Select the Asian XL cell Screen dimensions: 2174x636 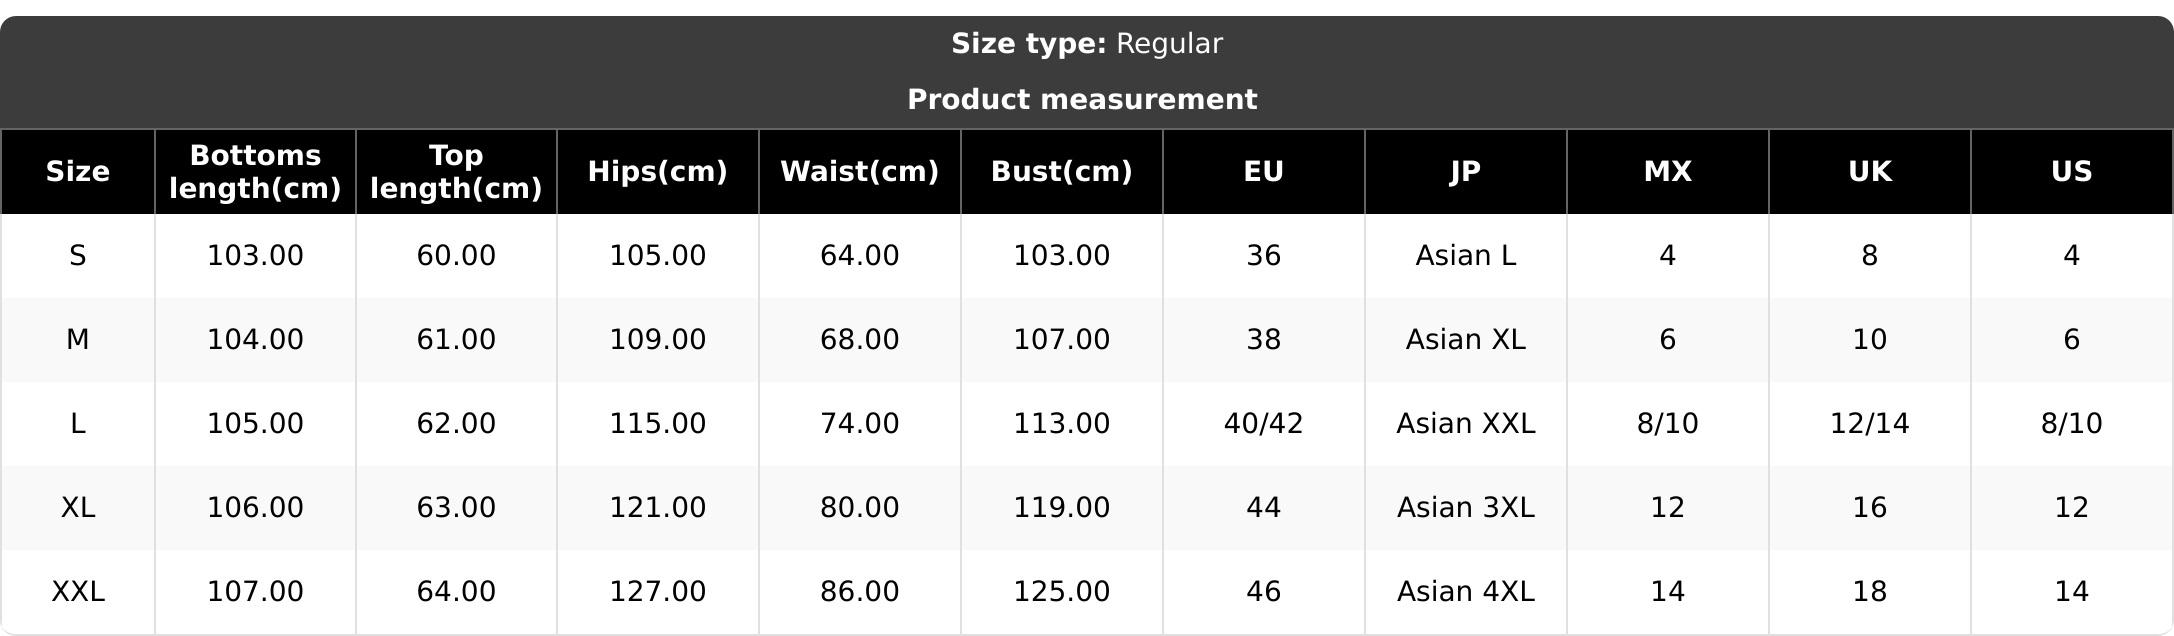(x=1466, y=340)
